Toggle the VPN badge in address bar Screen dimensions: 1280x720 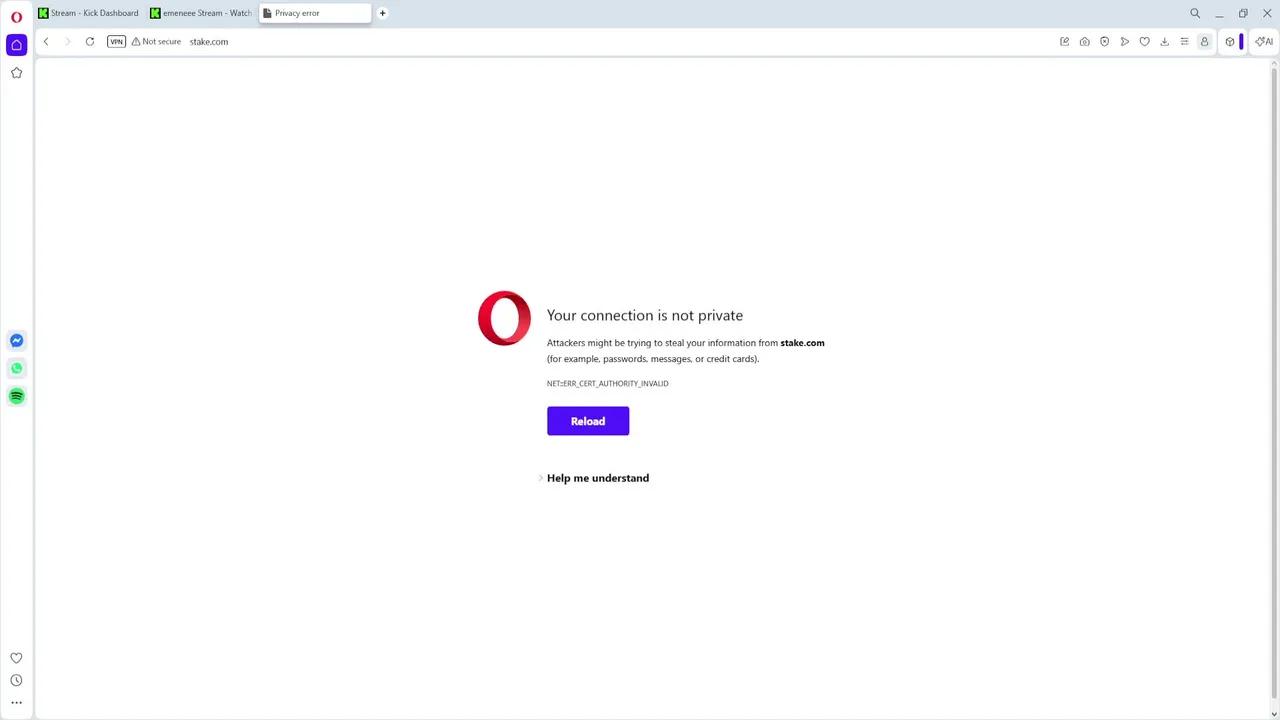(x=116, y=42)
